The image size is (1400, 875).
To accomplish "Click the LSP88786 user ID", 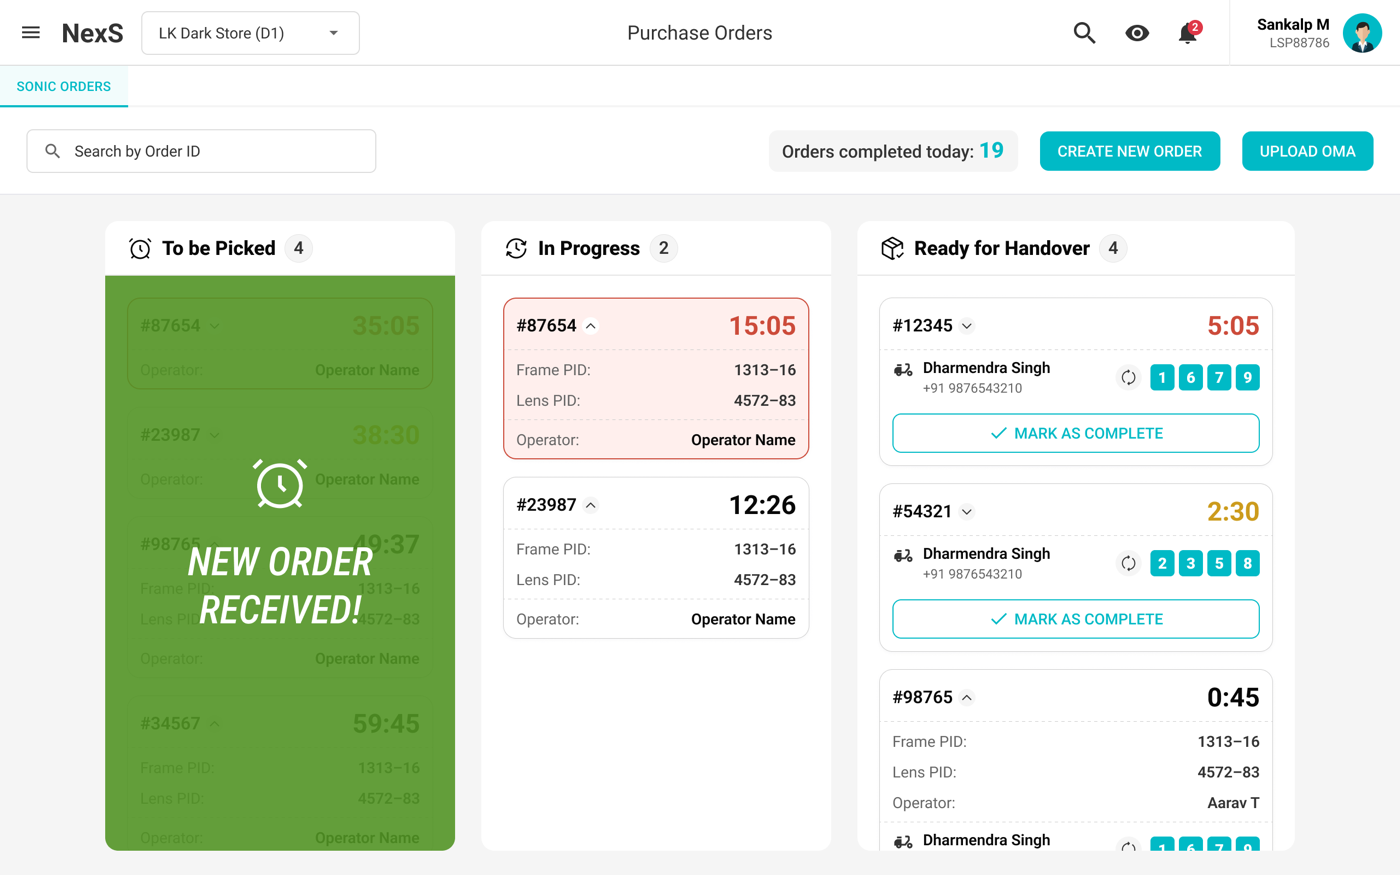I will click(1299, 43).
